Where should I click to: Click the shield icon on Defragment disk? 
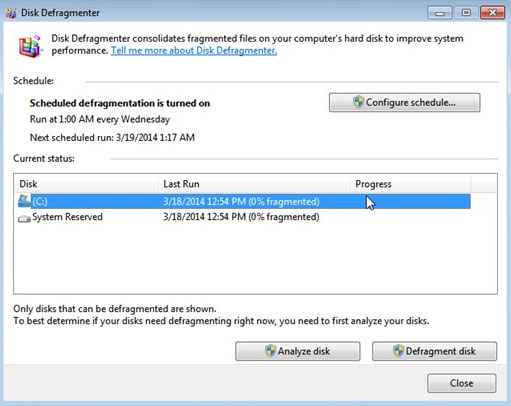[398, 351]
